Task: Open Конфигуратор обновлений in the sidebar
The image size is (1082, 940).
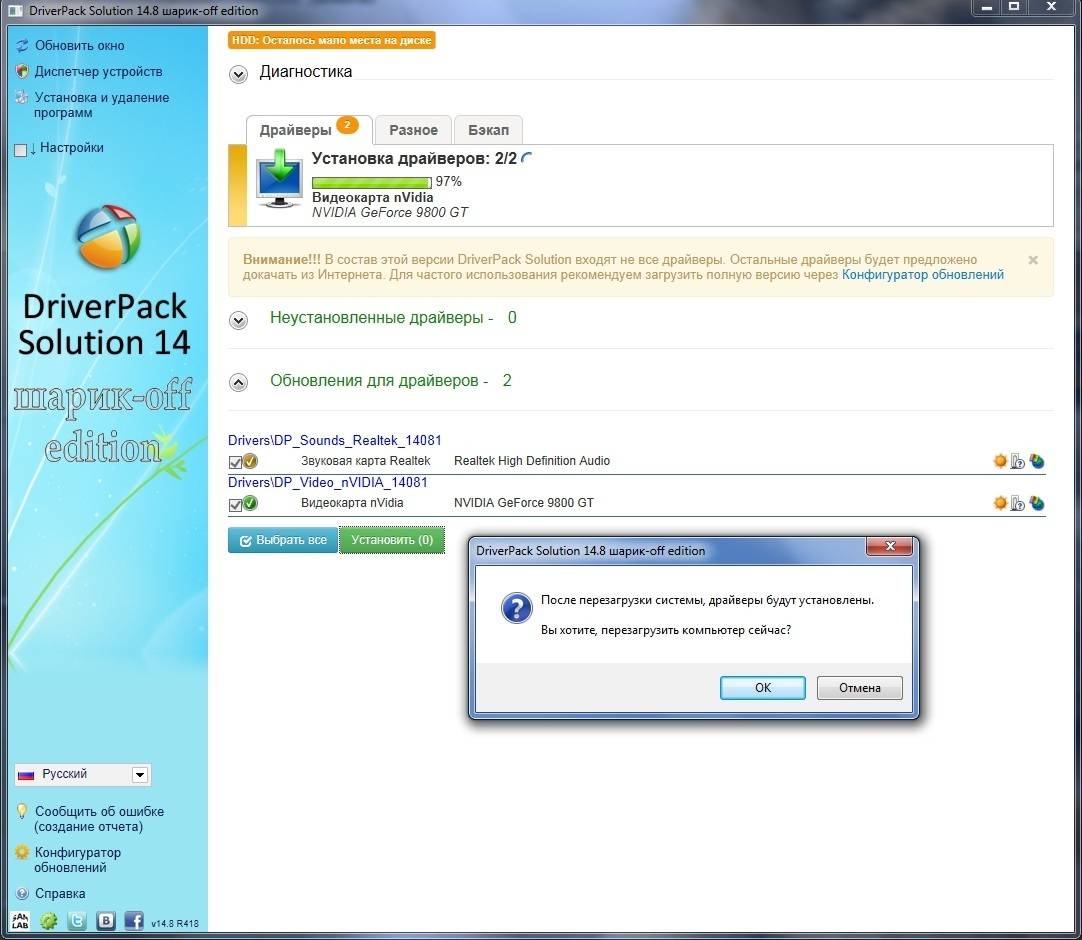Action: click(x=77, y=860)
